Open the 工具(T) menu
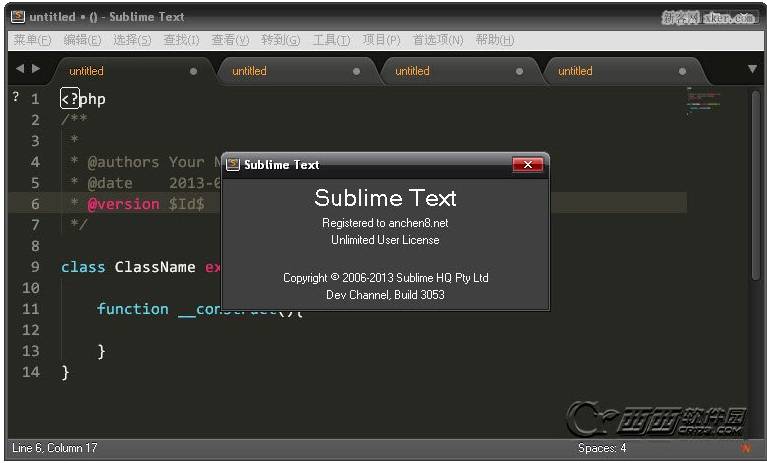767x463 pixels. (x=331, y=40)
